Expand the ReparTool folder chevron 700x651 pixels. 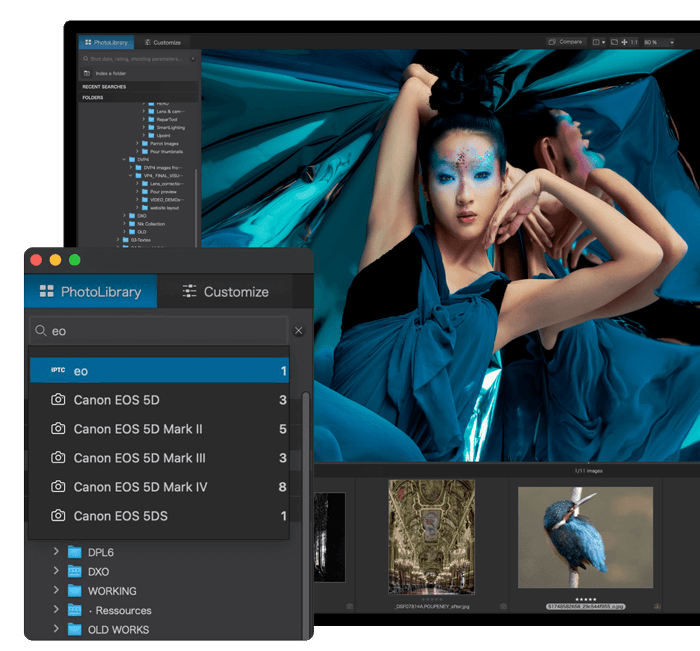click(x=143, y=119)
